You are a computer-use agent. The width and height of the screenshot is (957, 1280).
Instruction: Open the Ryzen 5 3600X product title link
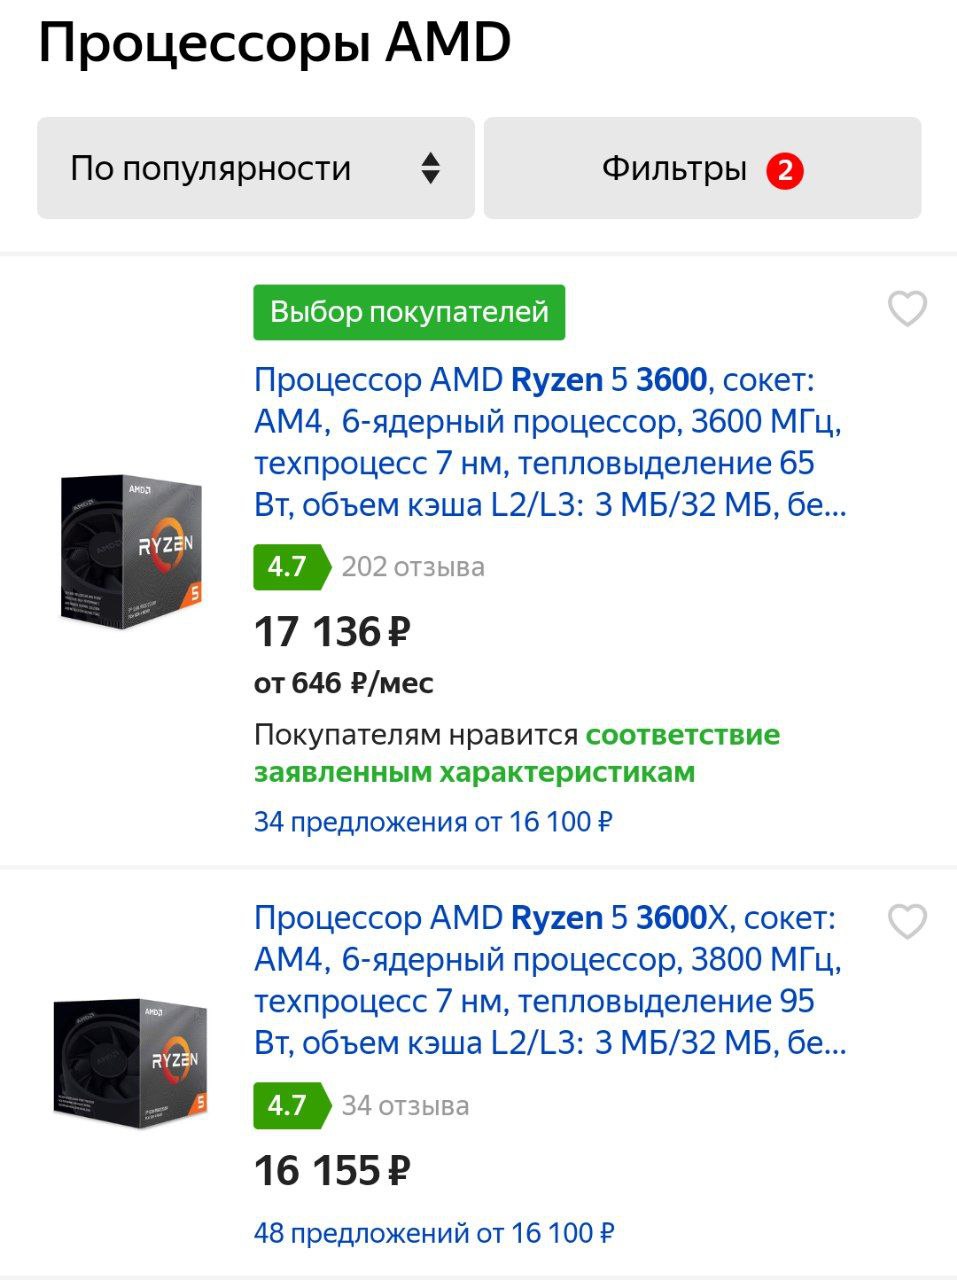(x=548, y=980)
